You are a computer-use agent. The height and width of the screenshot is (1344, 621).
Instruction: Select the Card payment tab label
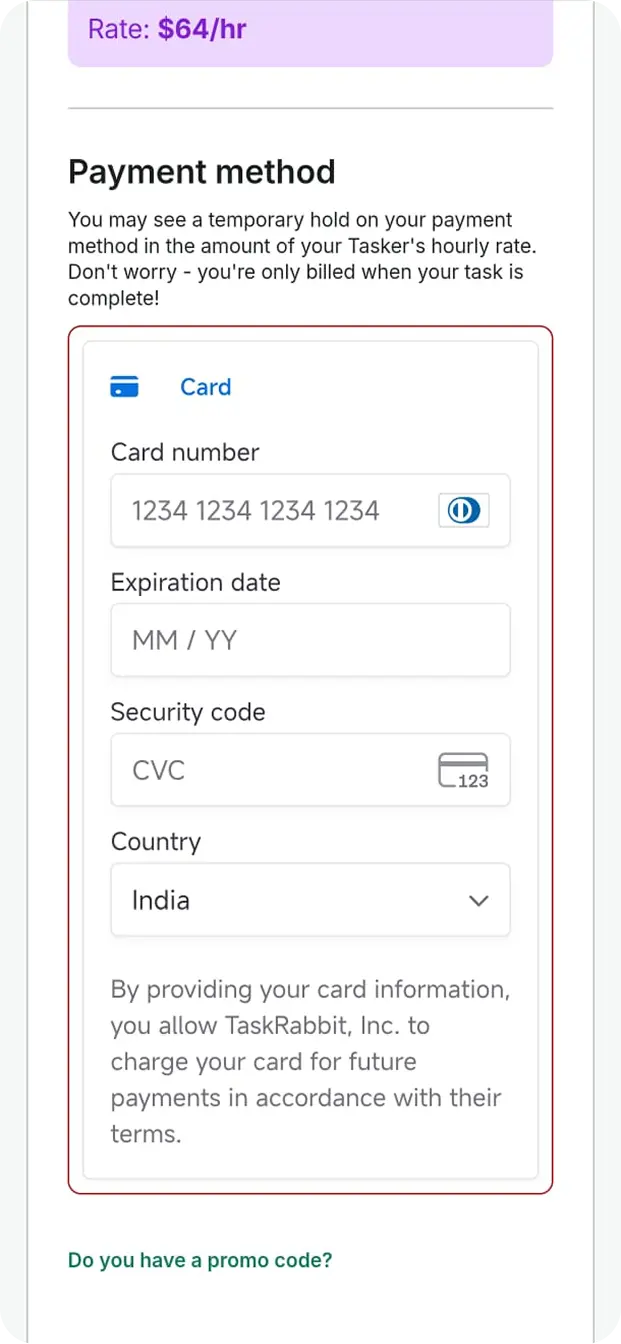pyautogui.click(x=205, y=387)
